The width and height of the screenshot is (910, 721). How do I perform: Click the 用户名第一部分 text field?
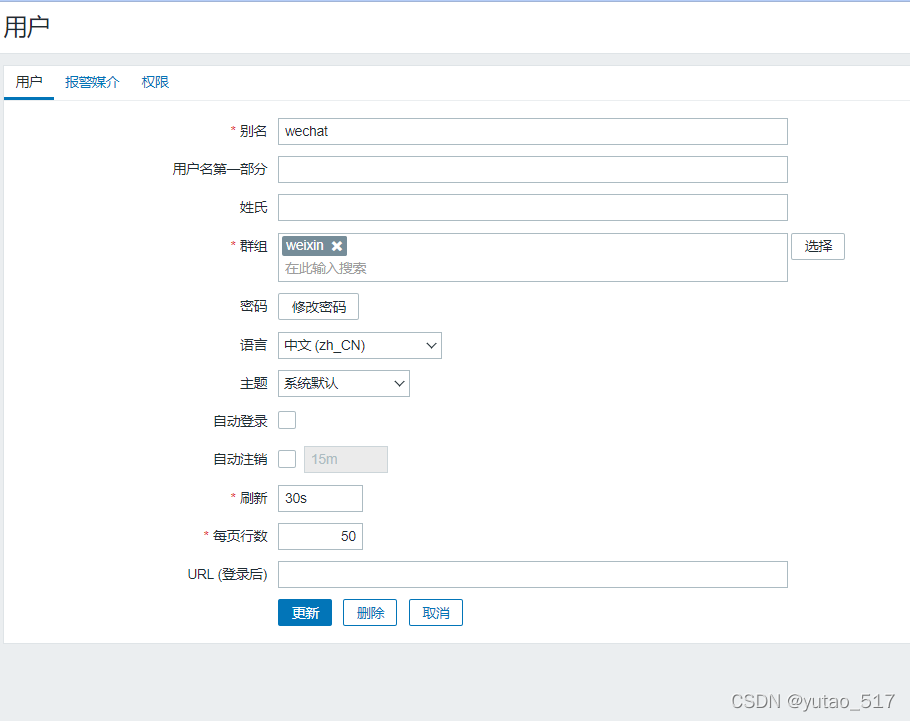(532, 169)
